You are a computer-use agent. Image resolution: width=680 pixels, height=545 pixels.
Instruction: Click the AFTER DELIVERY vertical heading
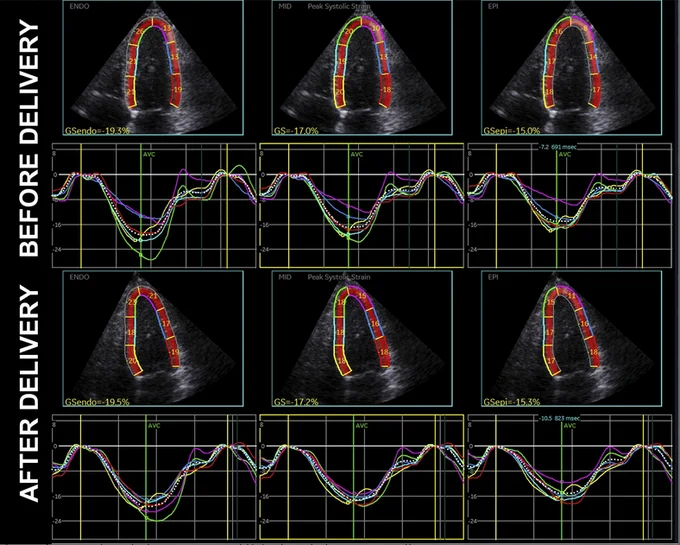pos(29,394)
